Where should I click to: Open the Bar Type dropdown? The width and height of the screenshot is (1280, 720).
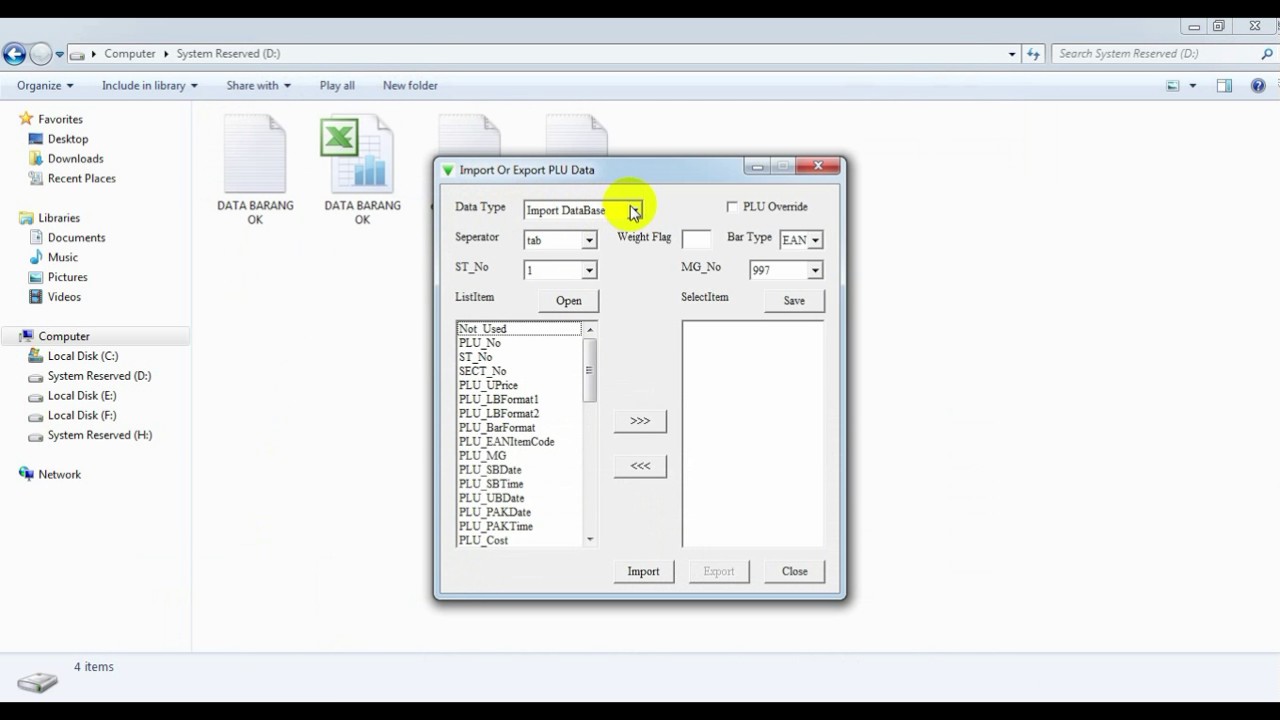tap(815, 240)
